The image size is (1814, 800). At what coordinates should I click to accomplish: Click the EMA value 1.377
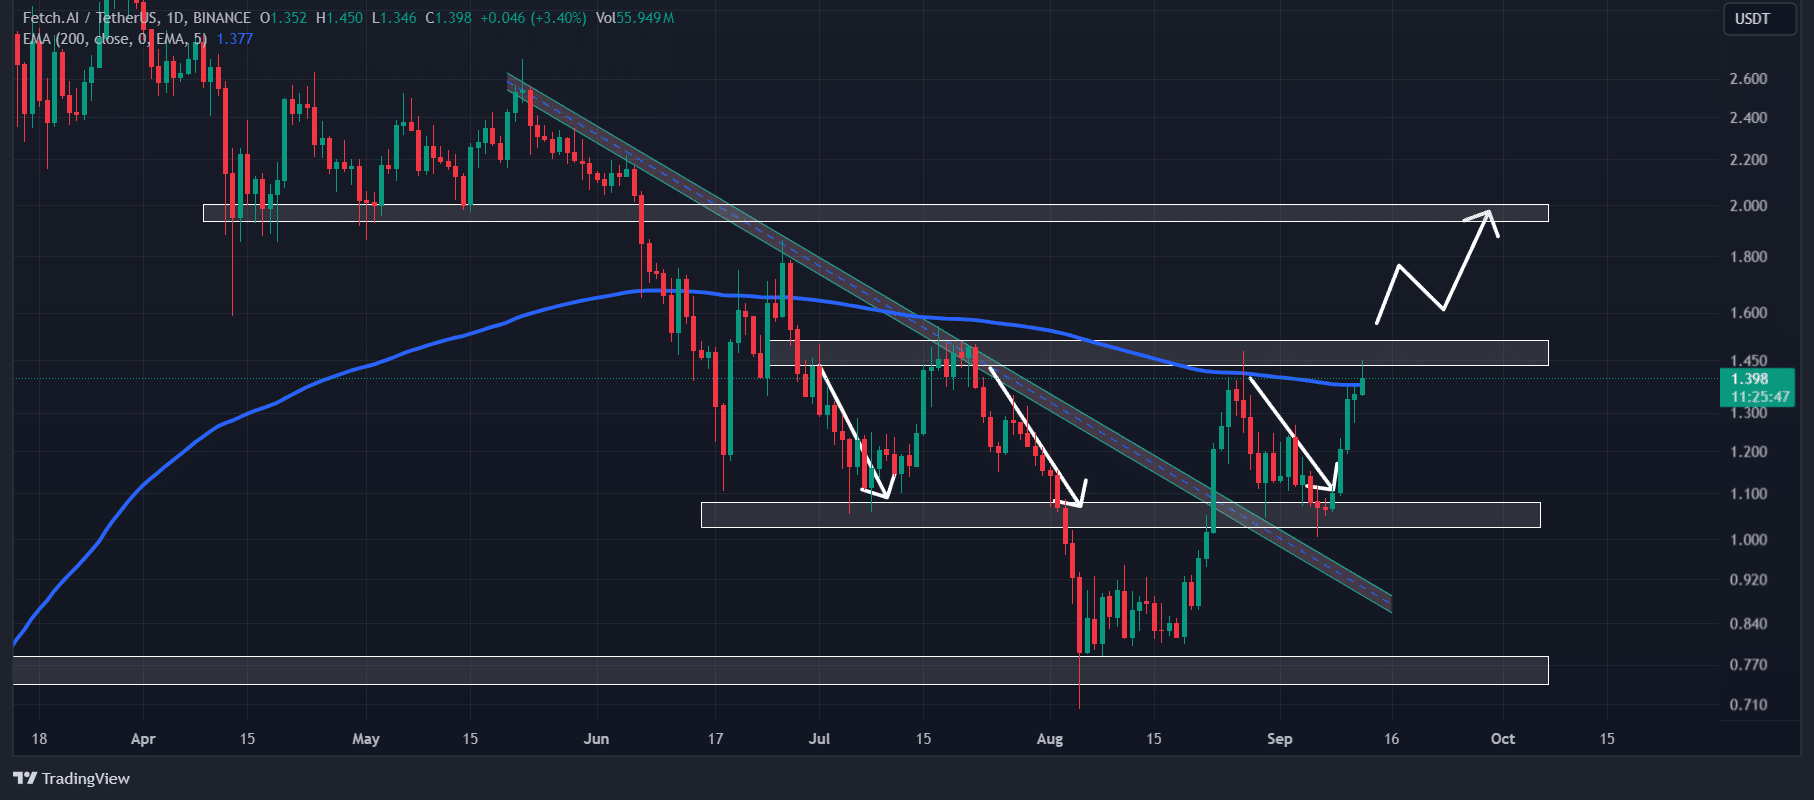[235, 39]
